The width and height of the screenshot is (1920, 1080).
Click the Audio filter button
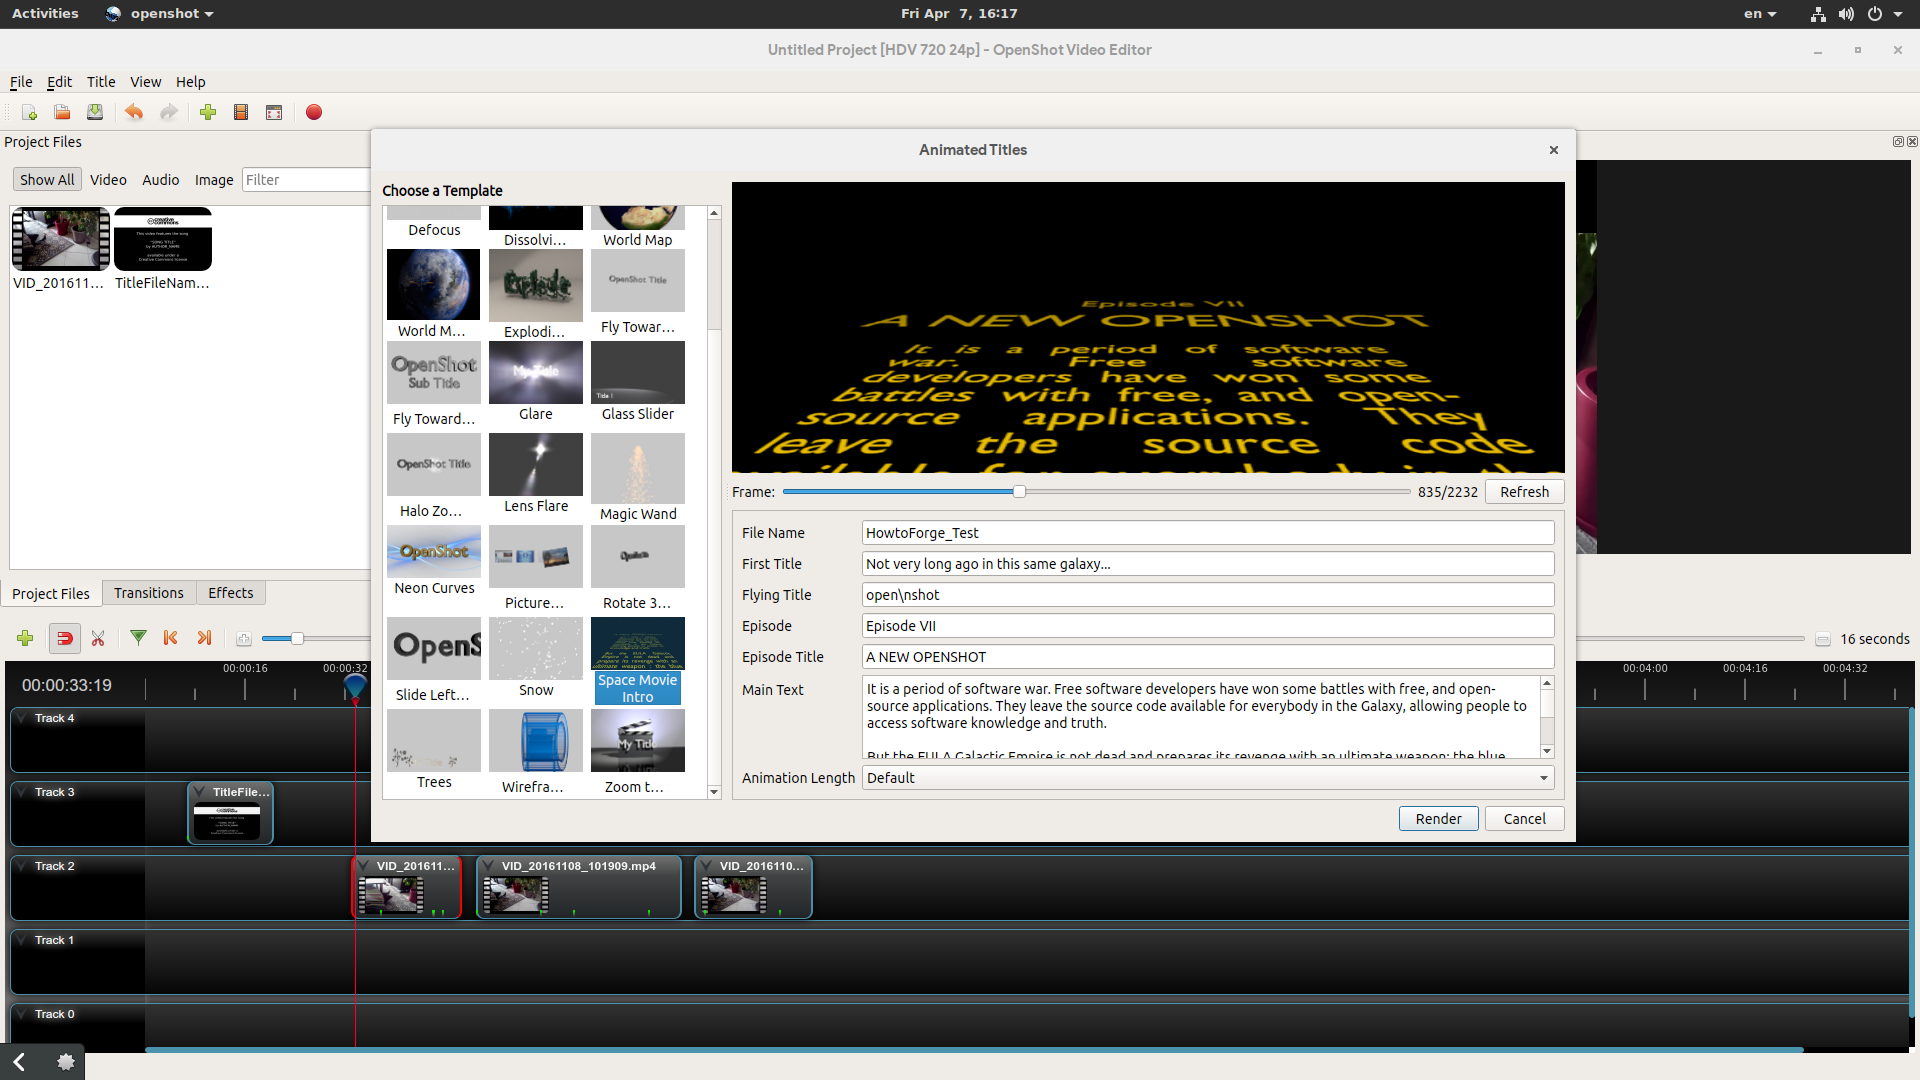click(x=160, y=180)
